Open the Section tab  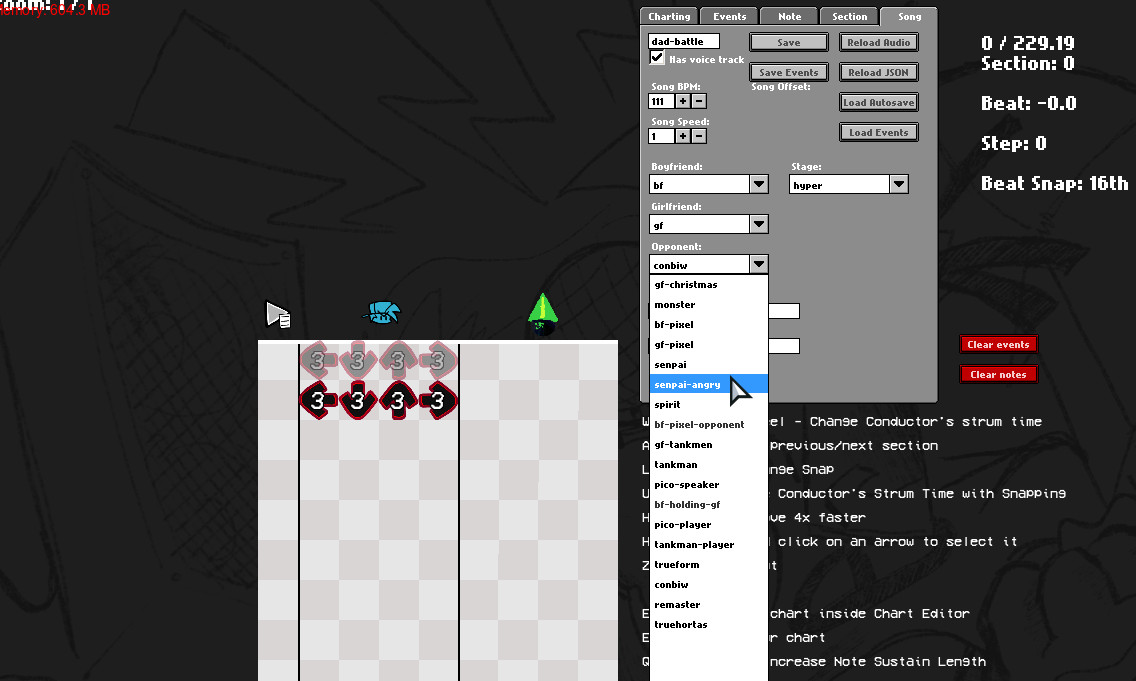click(x=850, y=17)
